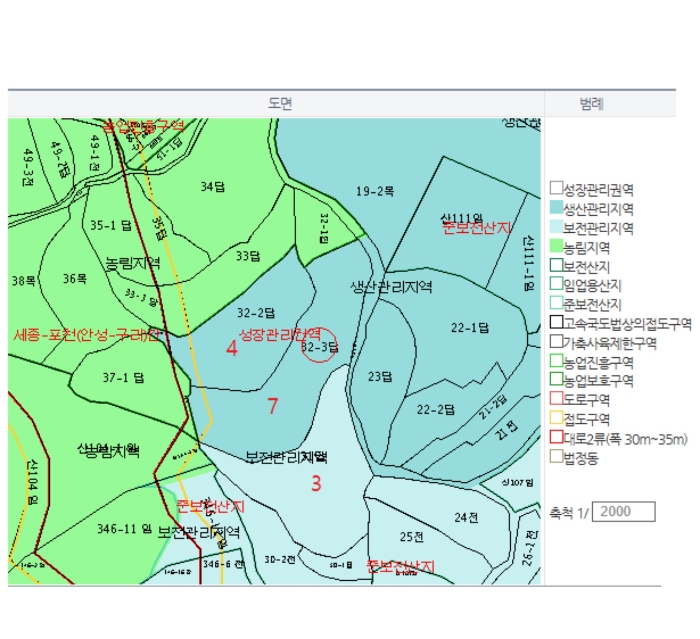Select parcel 23답 on the map
This screenshot has width=700, height=639.
pos(380,377)
